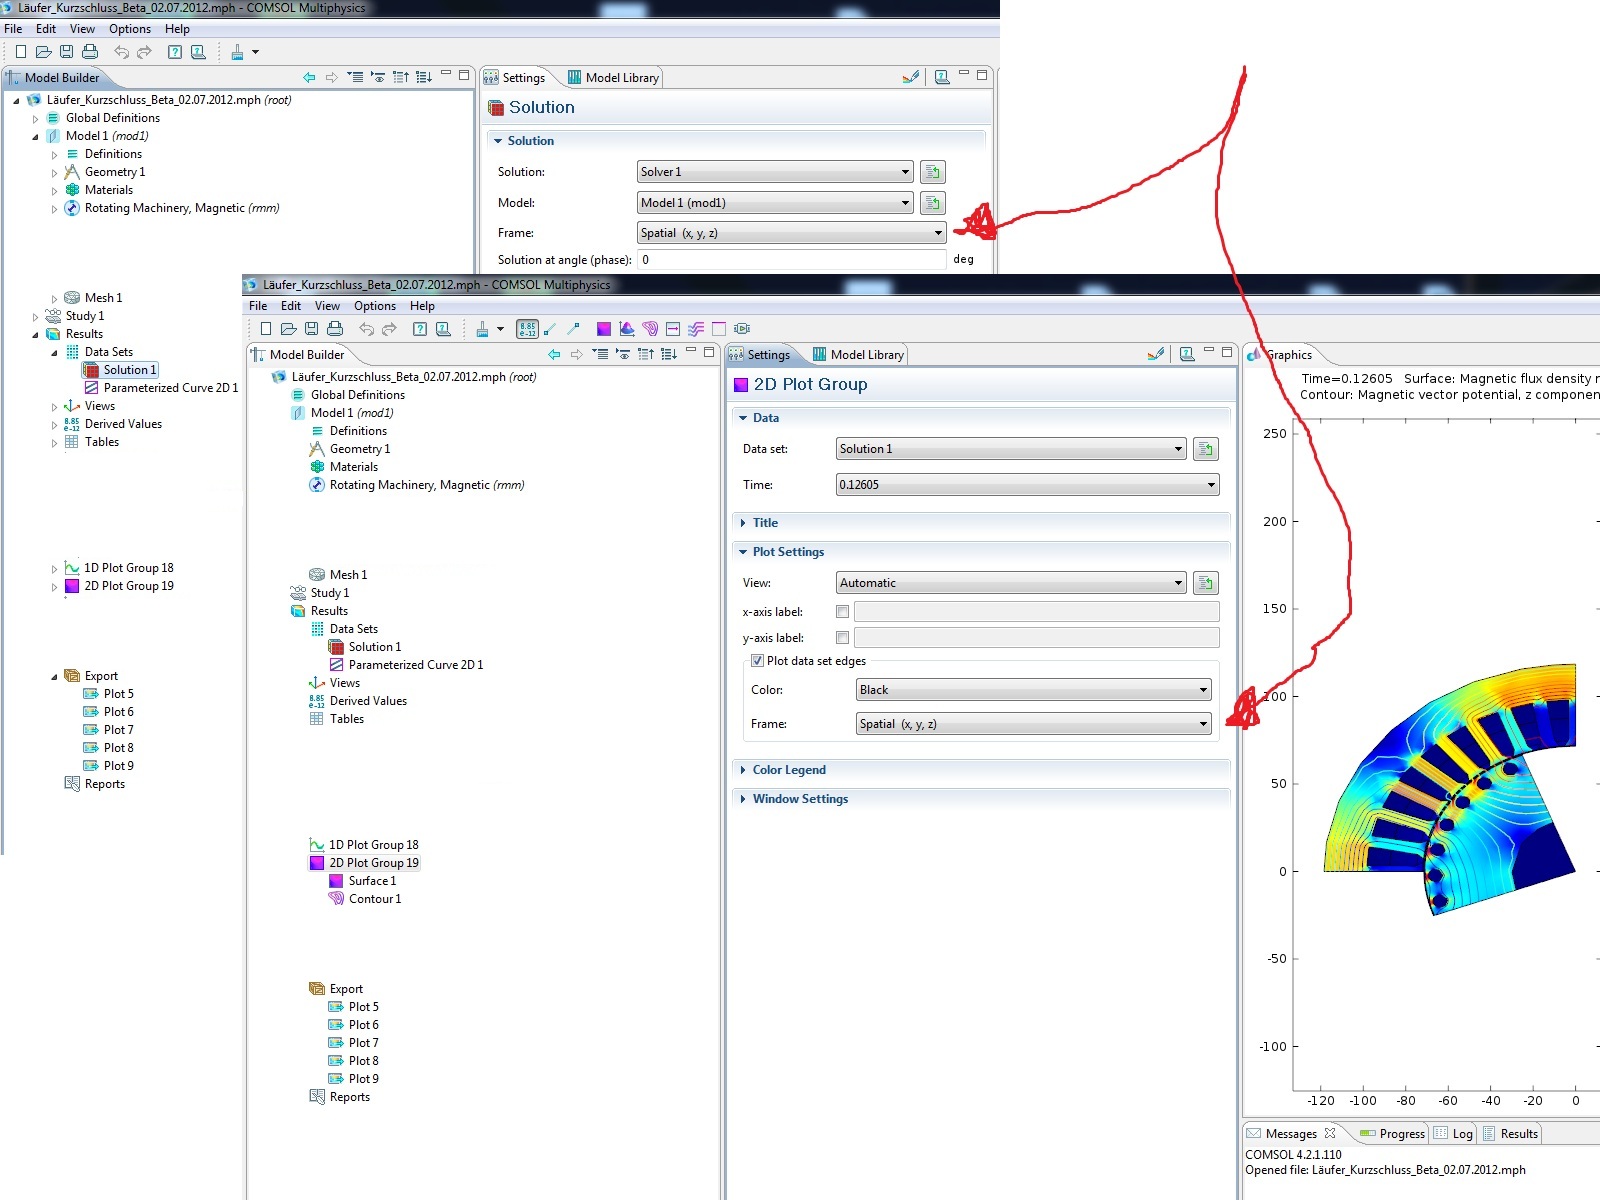Click help icon in background Settings panel header
This screenshot has height=1200, width=1600.
click(942, 77)
